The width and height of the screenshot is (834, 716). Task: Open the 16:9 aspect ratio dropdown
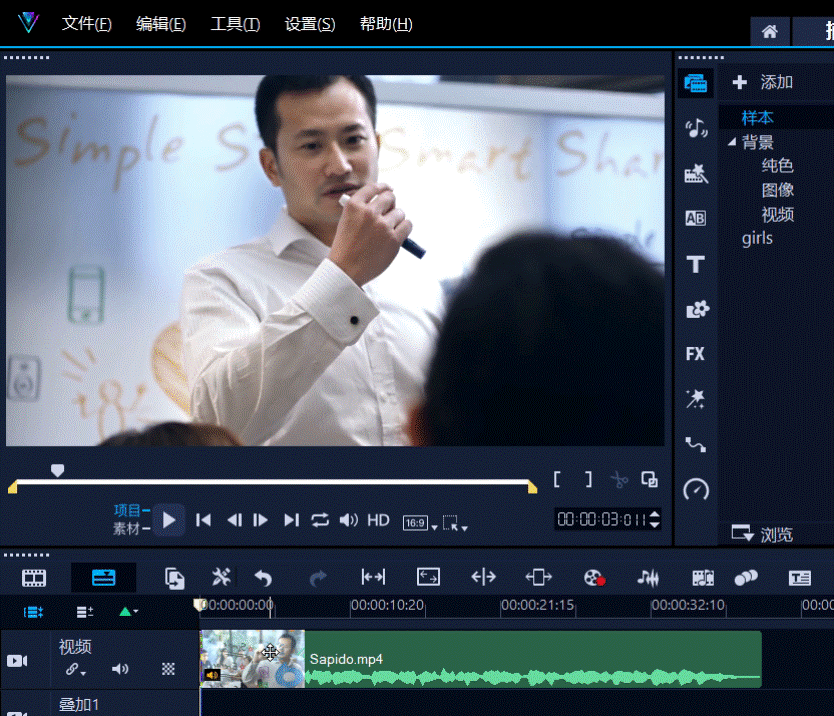[x=420, y=523]
